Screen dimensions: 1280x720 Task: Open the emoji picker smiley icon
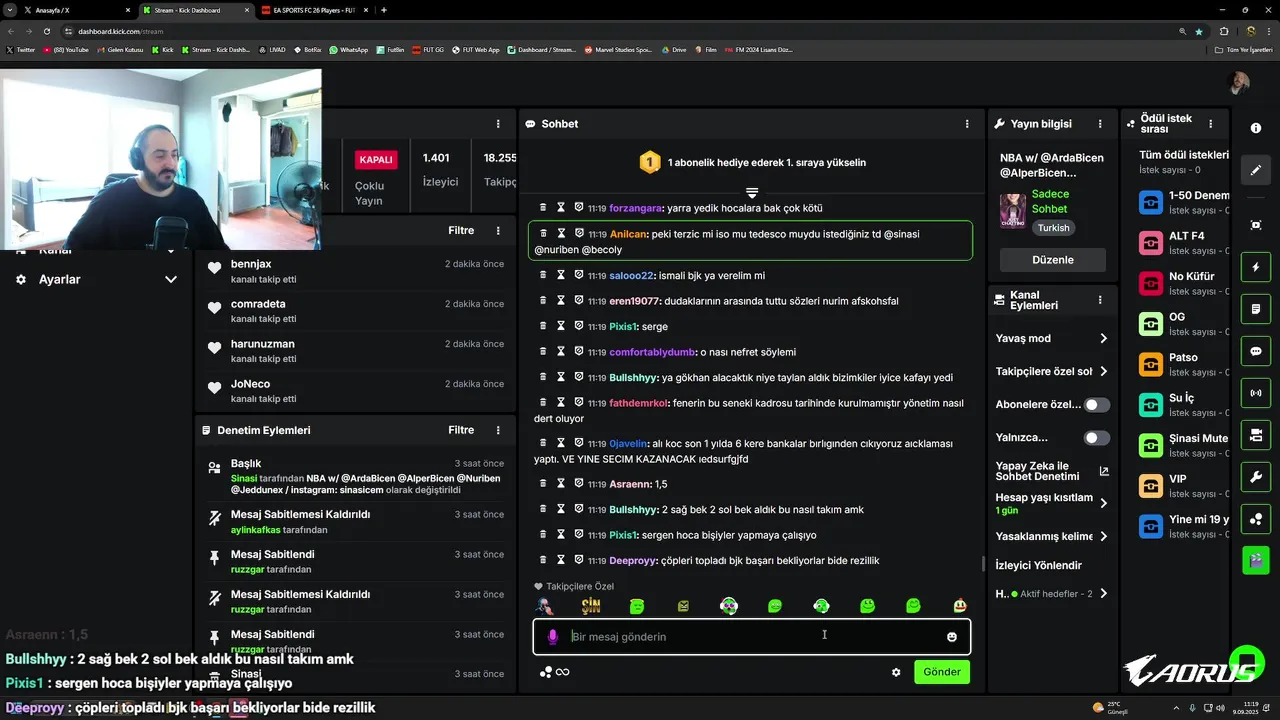click(x=952, y=637)
